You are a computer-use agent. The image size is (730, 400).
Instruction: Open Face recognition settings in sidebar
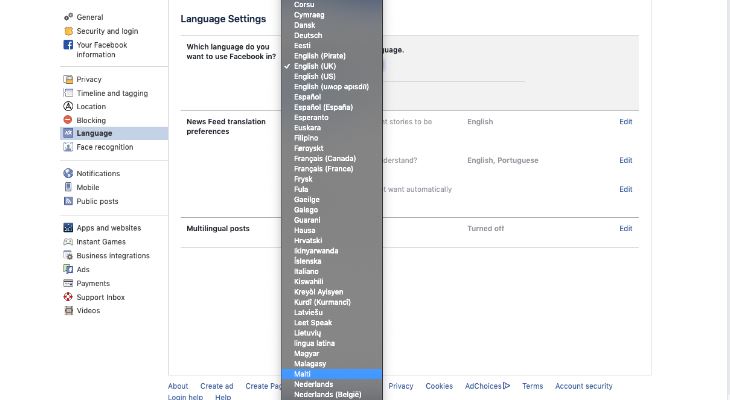pyautogui.click(x=104, y=147)
